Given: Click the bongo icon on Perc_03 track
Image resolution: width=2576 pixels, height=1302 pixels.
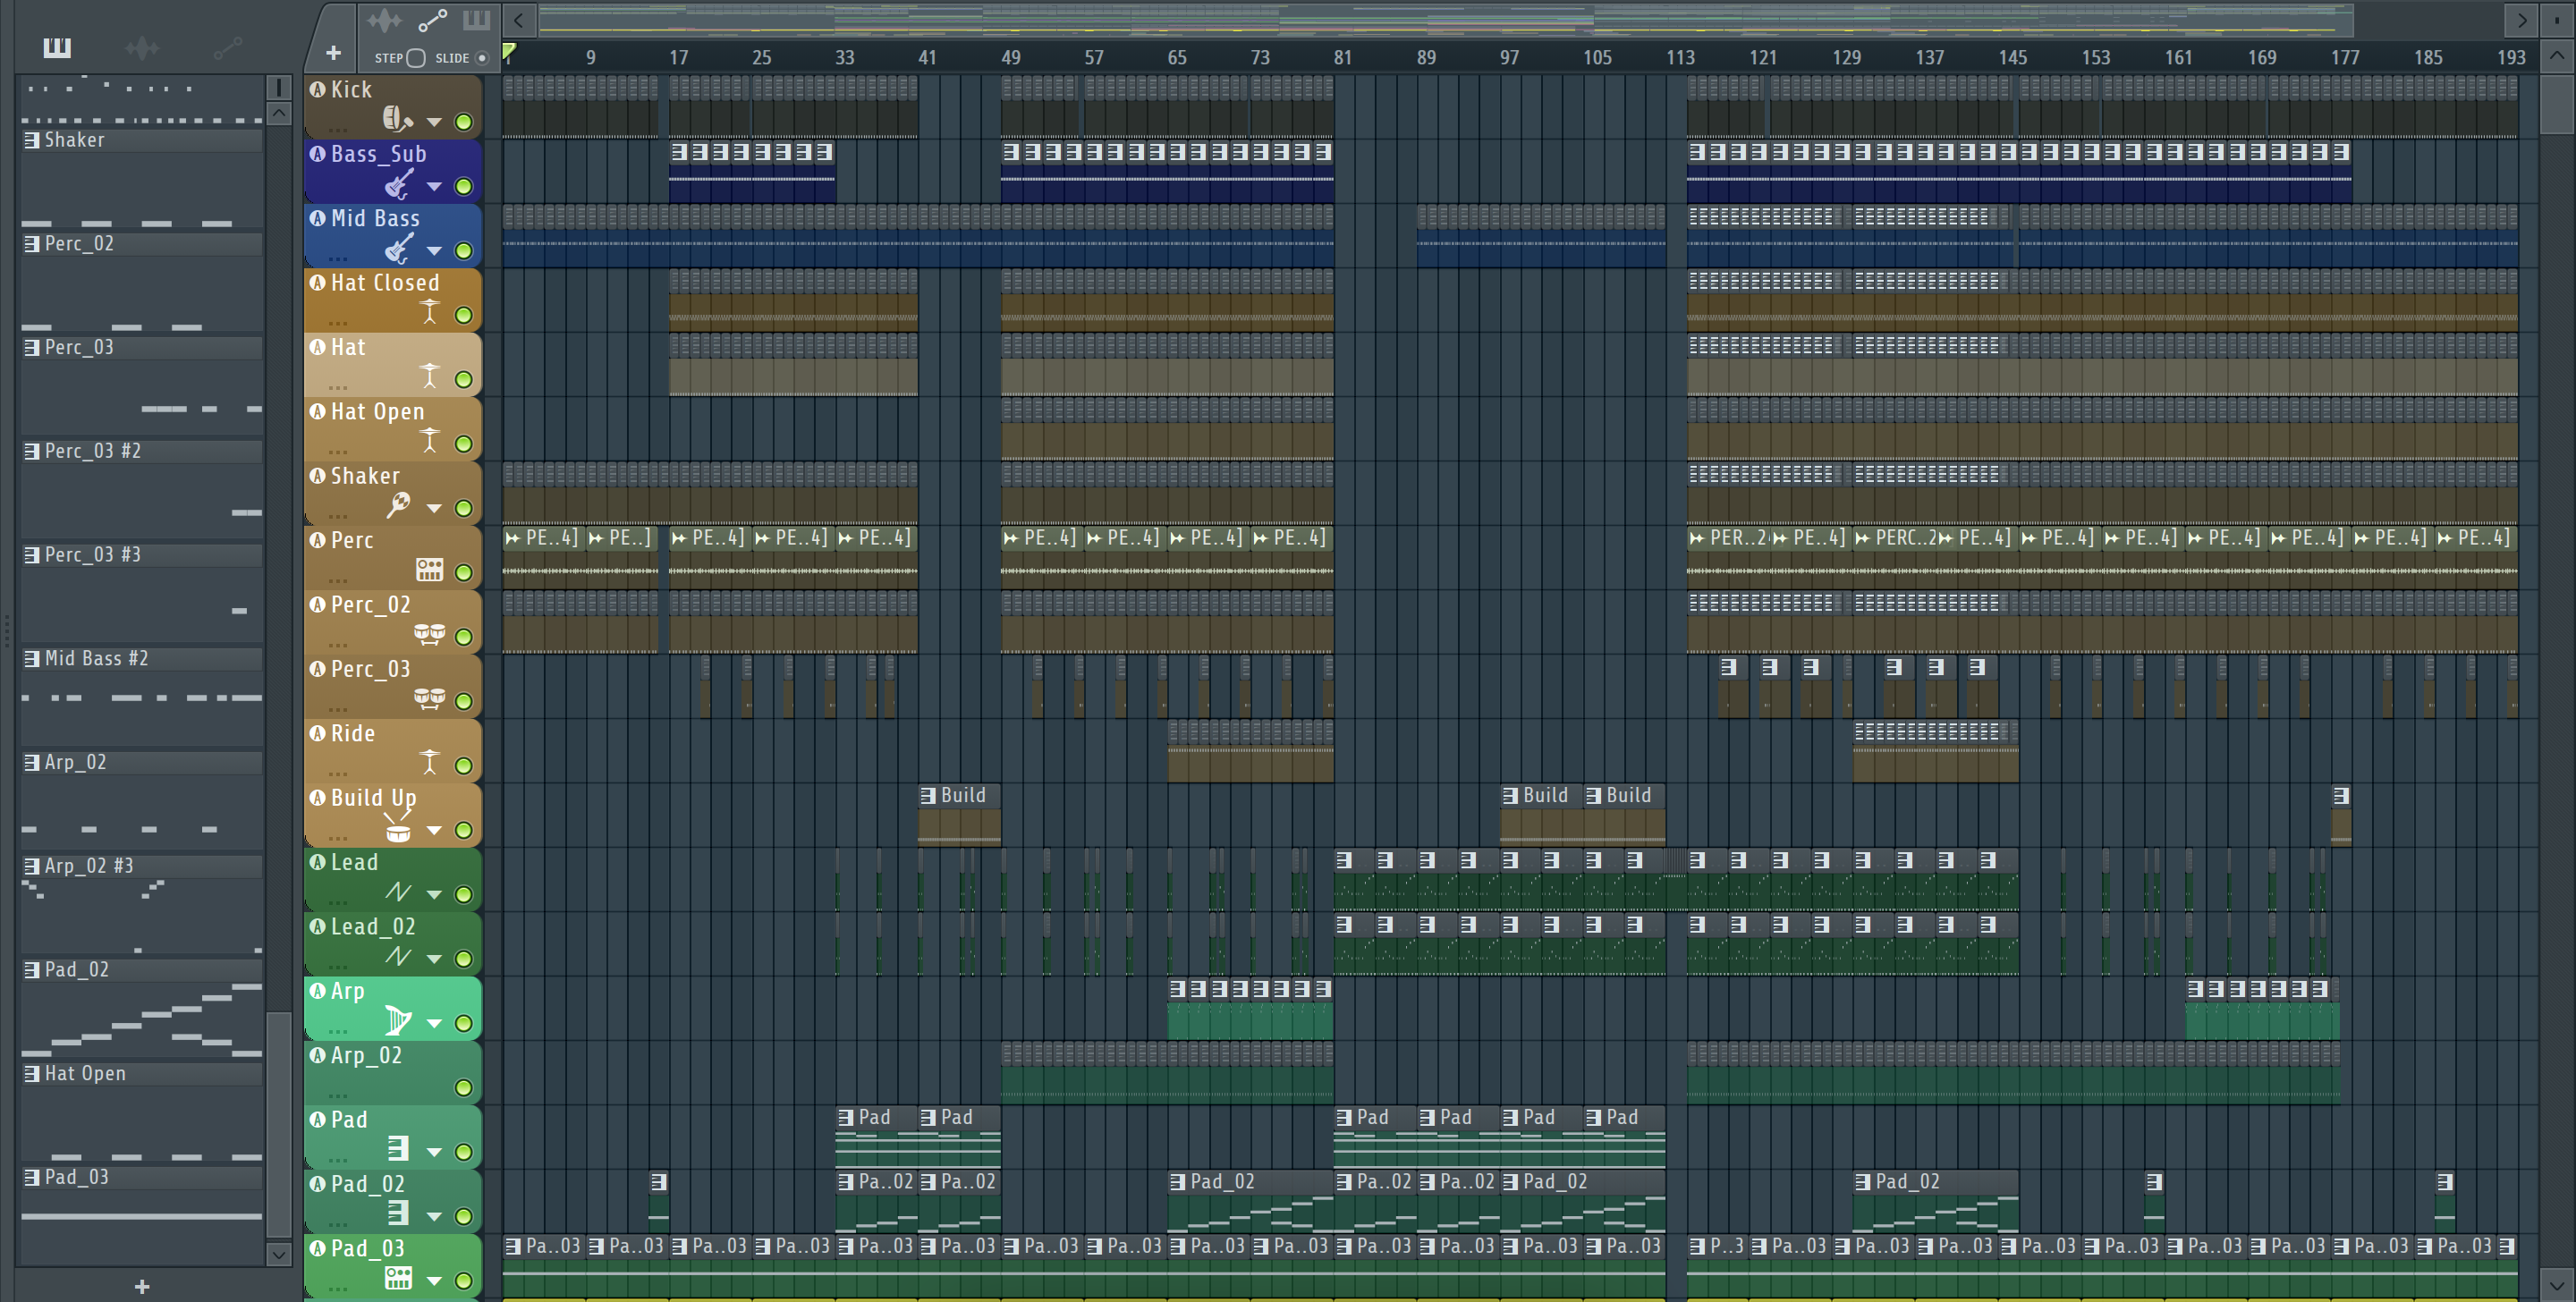Looking at the screenshot, I should click(x=429, y=699).
